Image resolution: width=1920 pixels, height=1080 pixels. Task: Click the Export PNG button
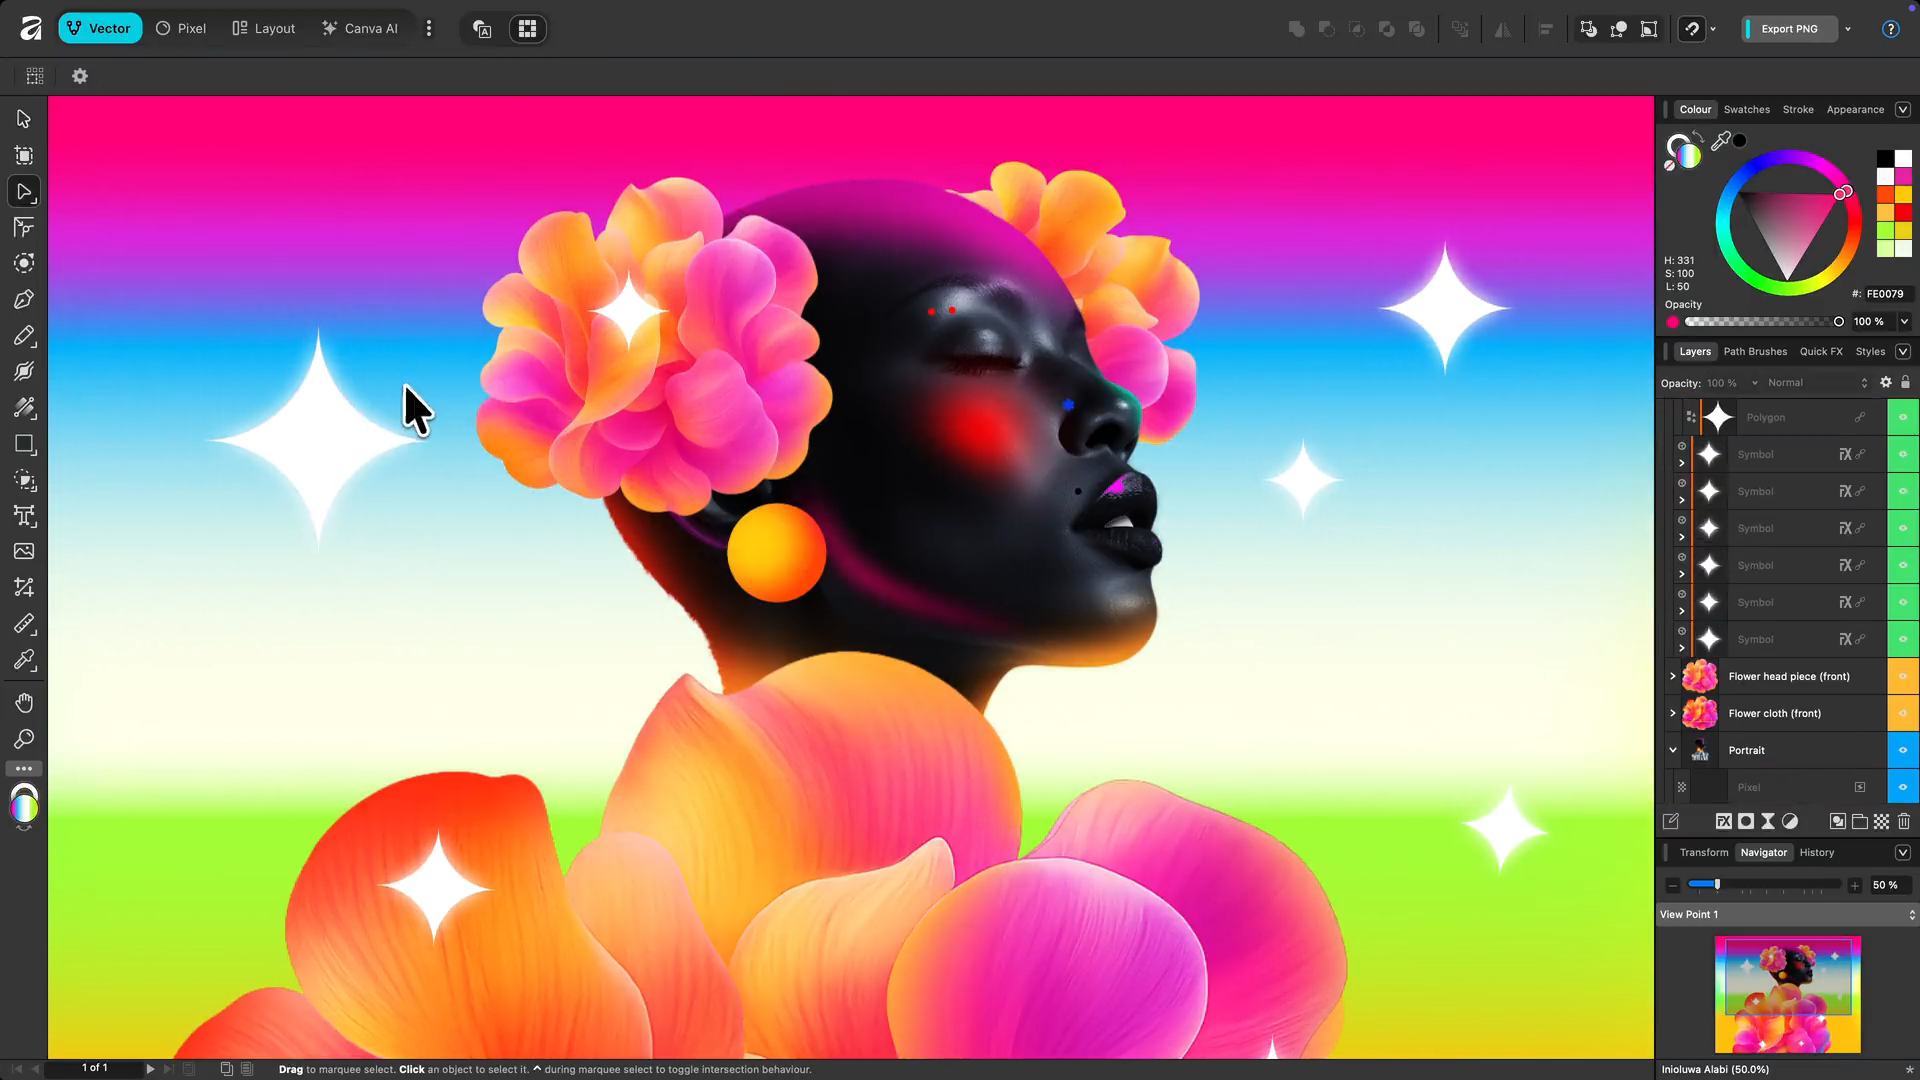click(x=1789, y=28)
